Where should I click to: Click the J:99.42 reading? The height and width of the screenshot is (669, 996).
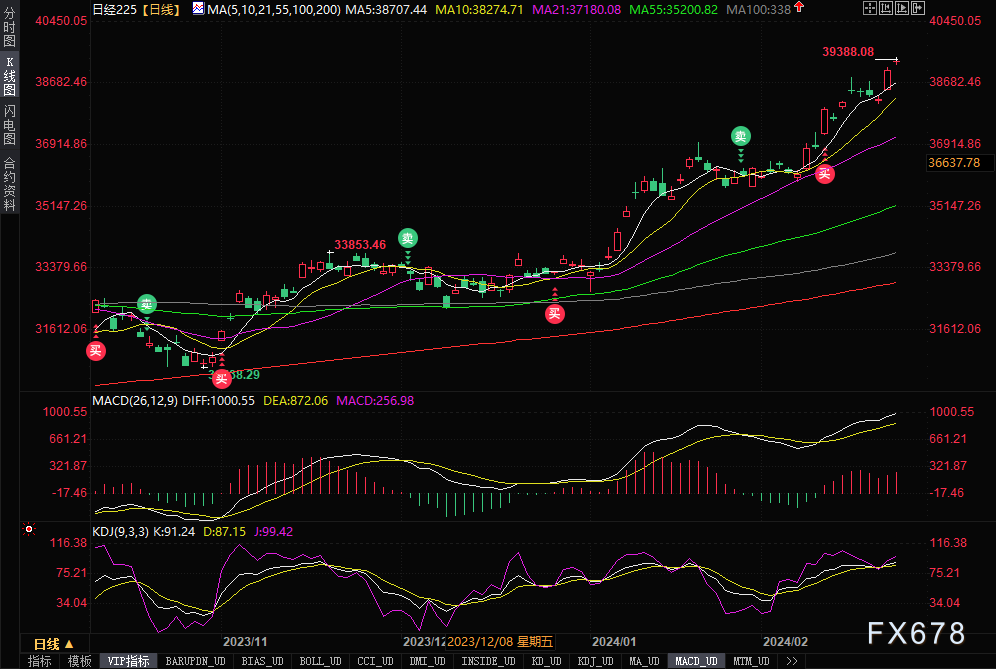tap(274, 532)
